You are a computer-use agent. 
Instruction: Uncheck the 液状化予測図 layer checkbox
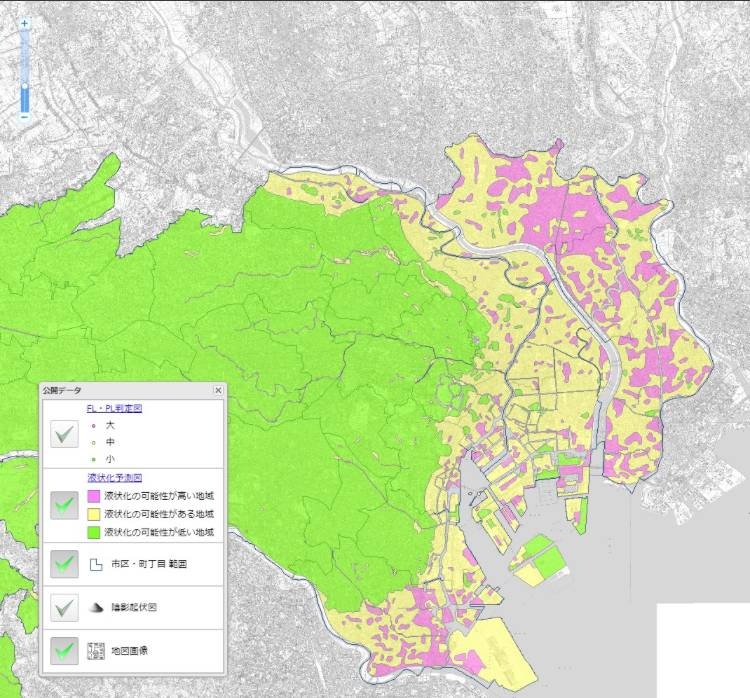66,505
